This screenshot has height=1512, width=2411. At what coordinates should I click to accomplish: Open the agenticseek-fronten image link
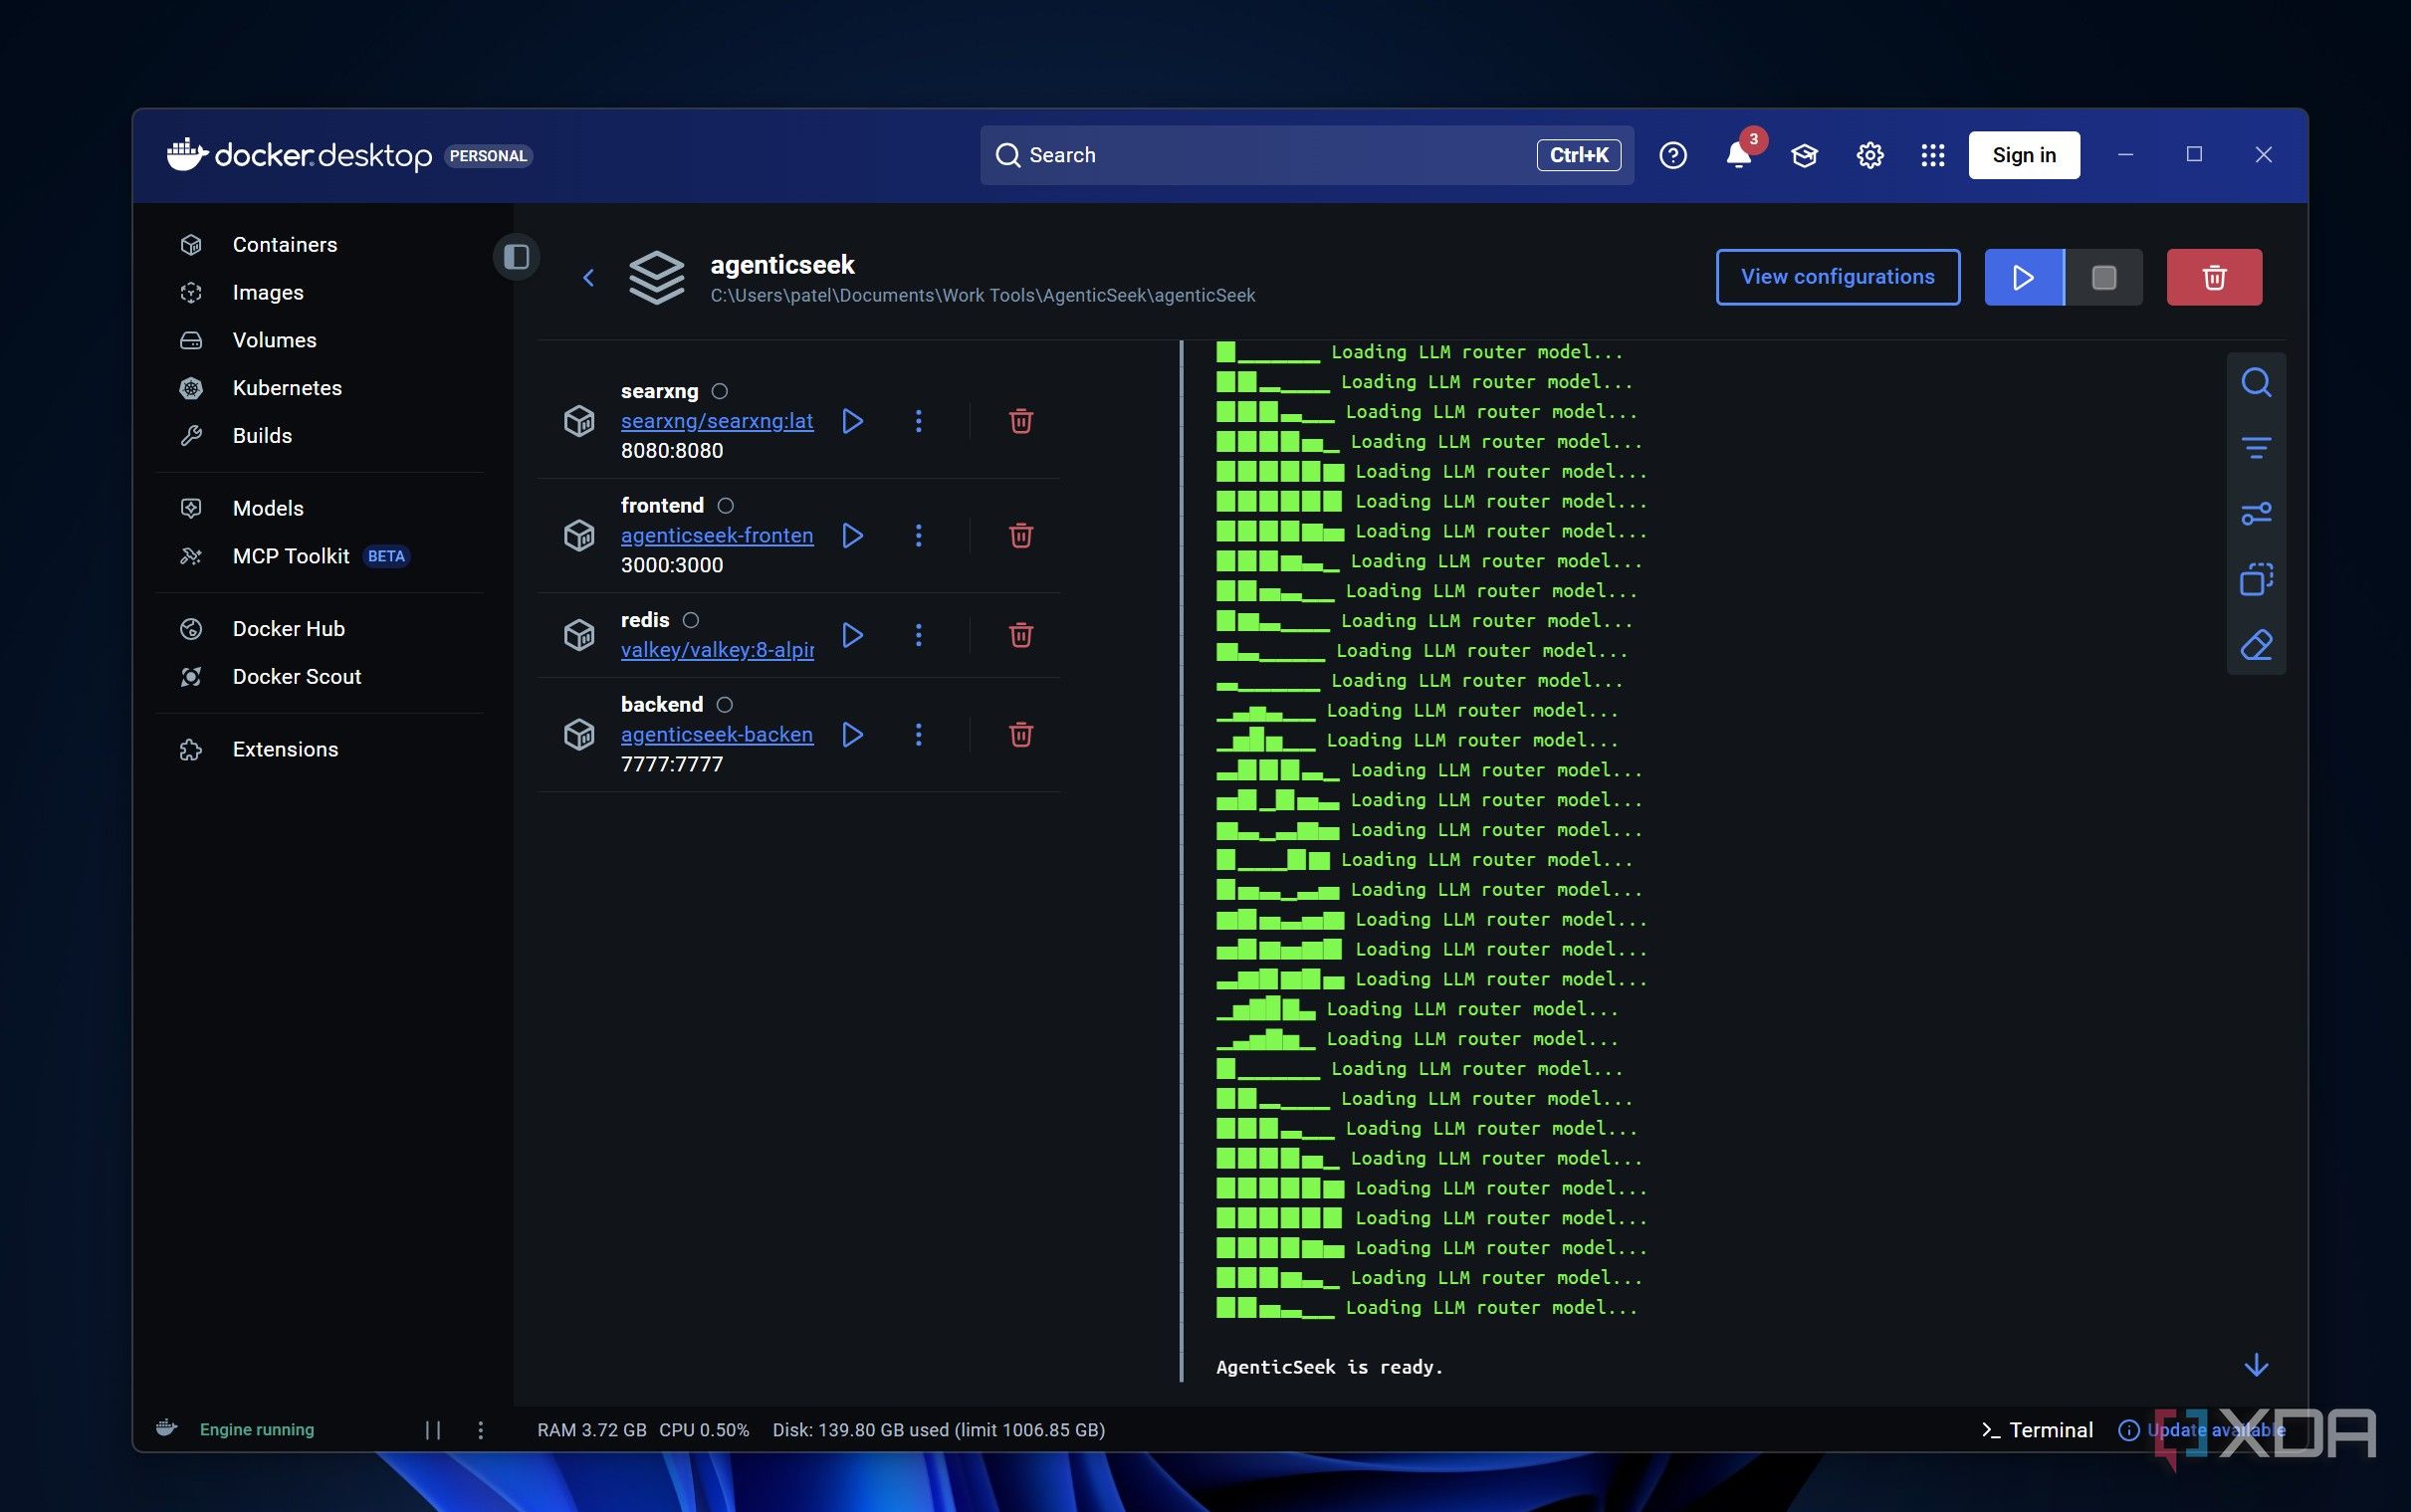[x=717, y=535]
